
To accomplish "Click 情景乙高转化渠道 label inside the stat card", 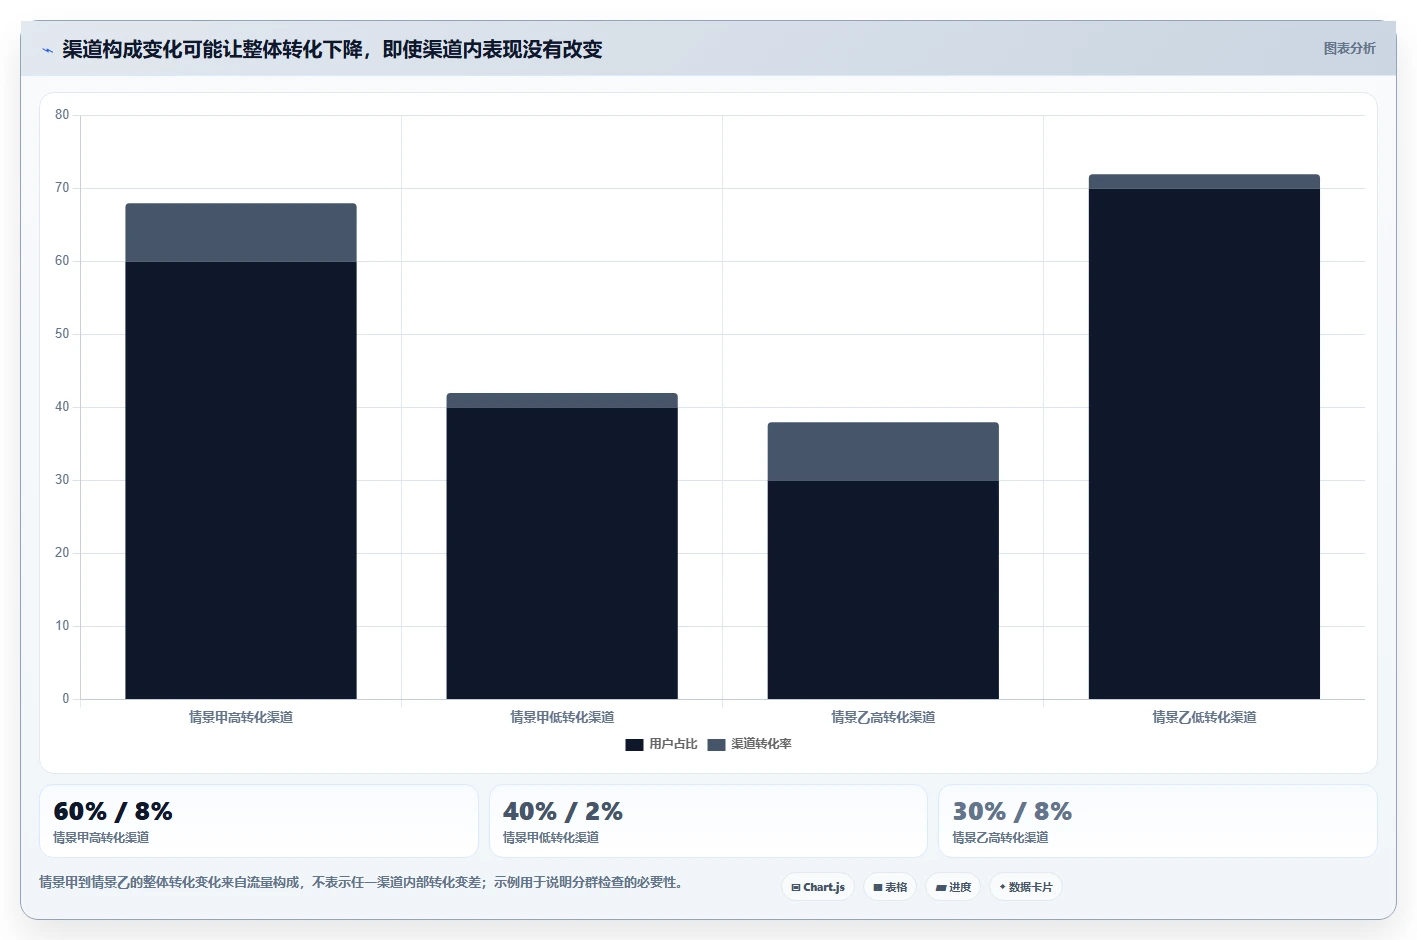I will [x=1000, y=838].
